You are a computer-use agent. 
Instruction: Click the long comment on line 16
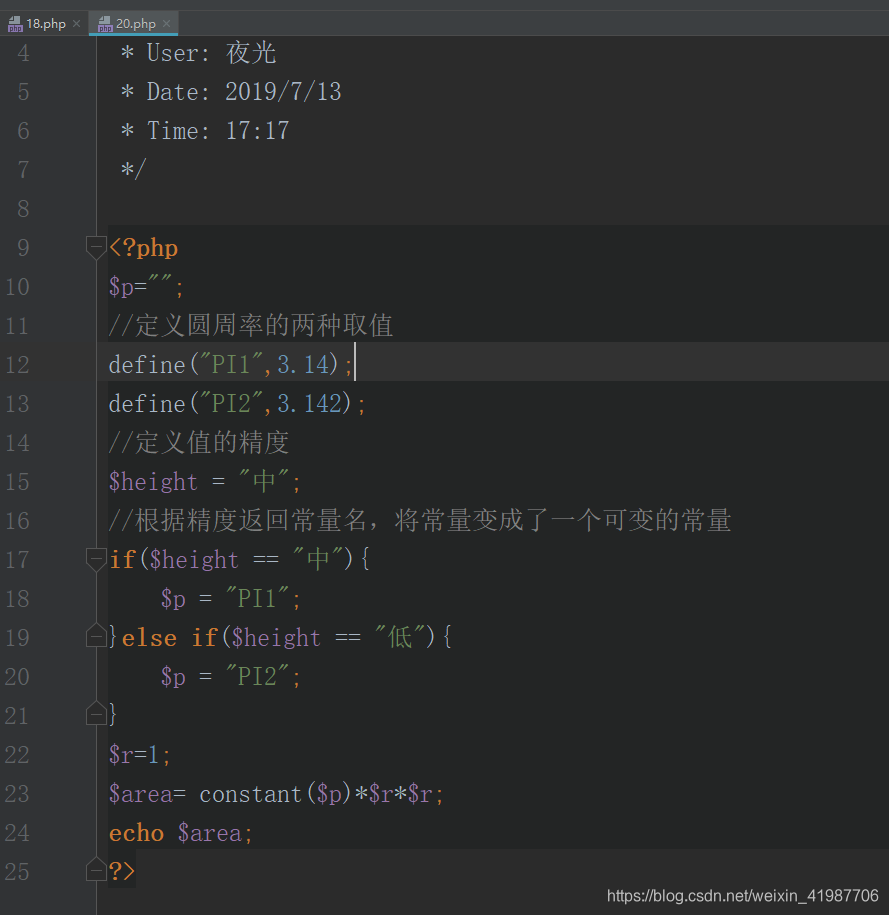point(420,521)
